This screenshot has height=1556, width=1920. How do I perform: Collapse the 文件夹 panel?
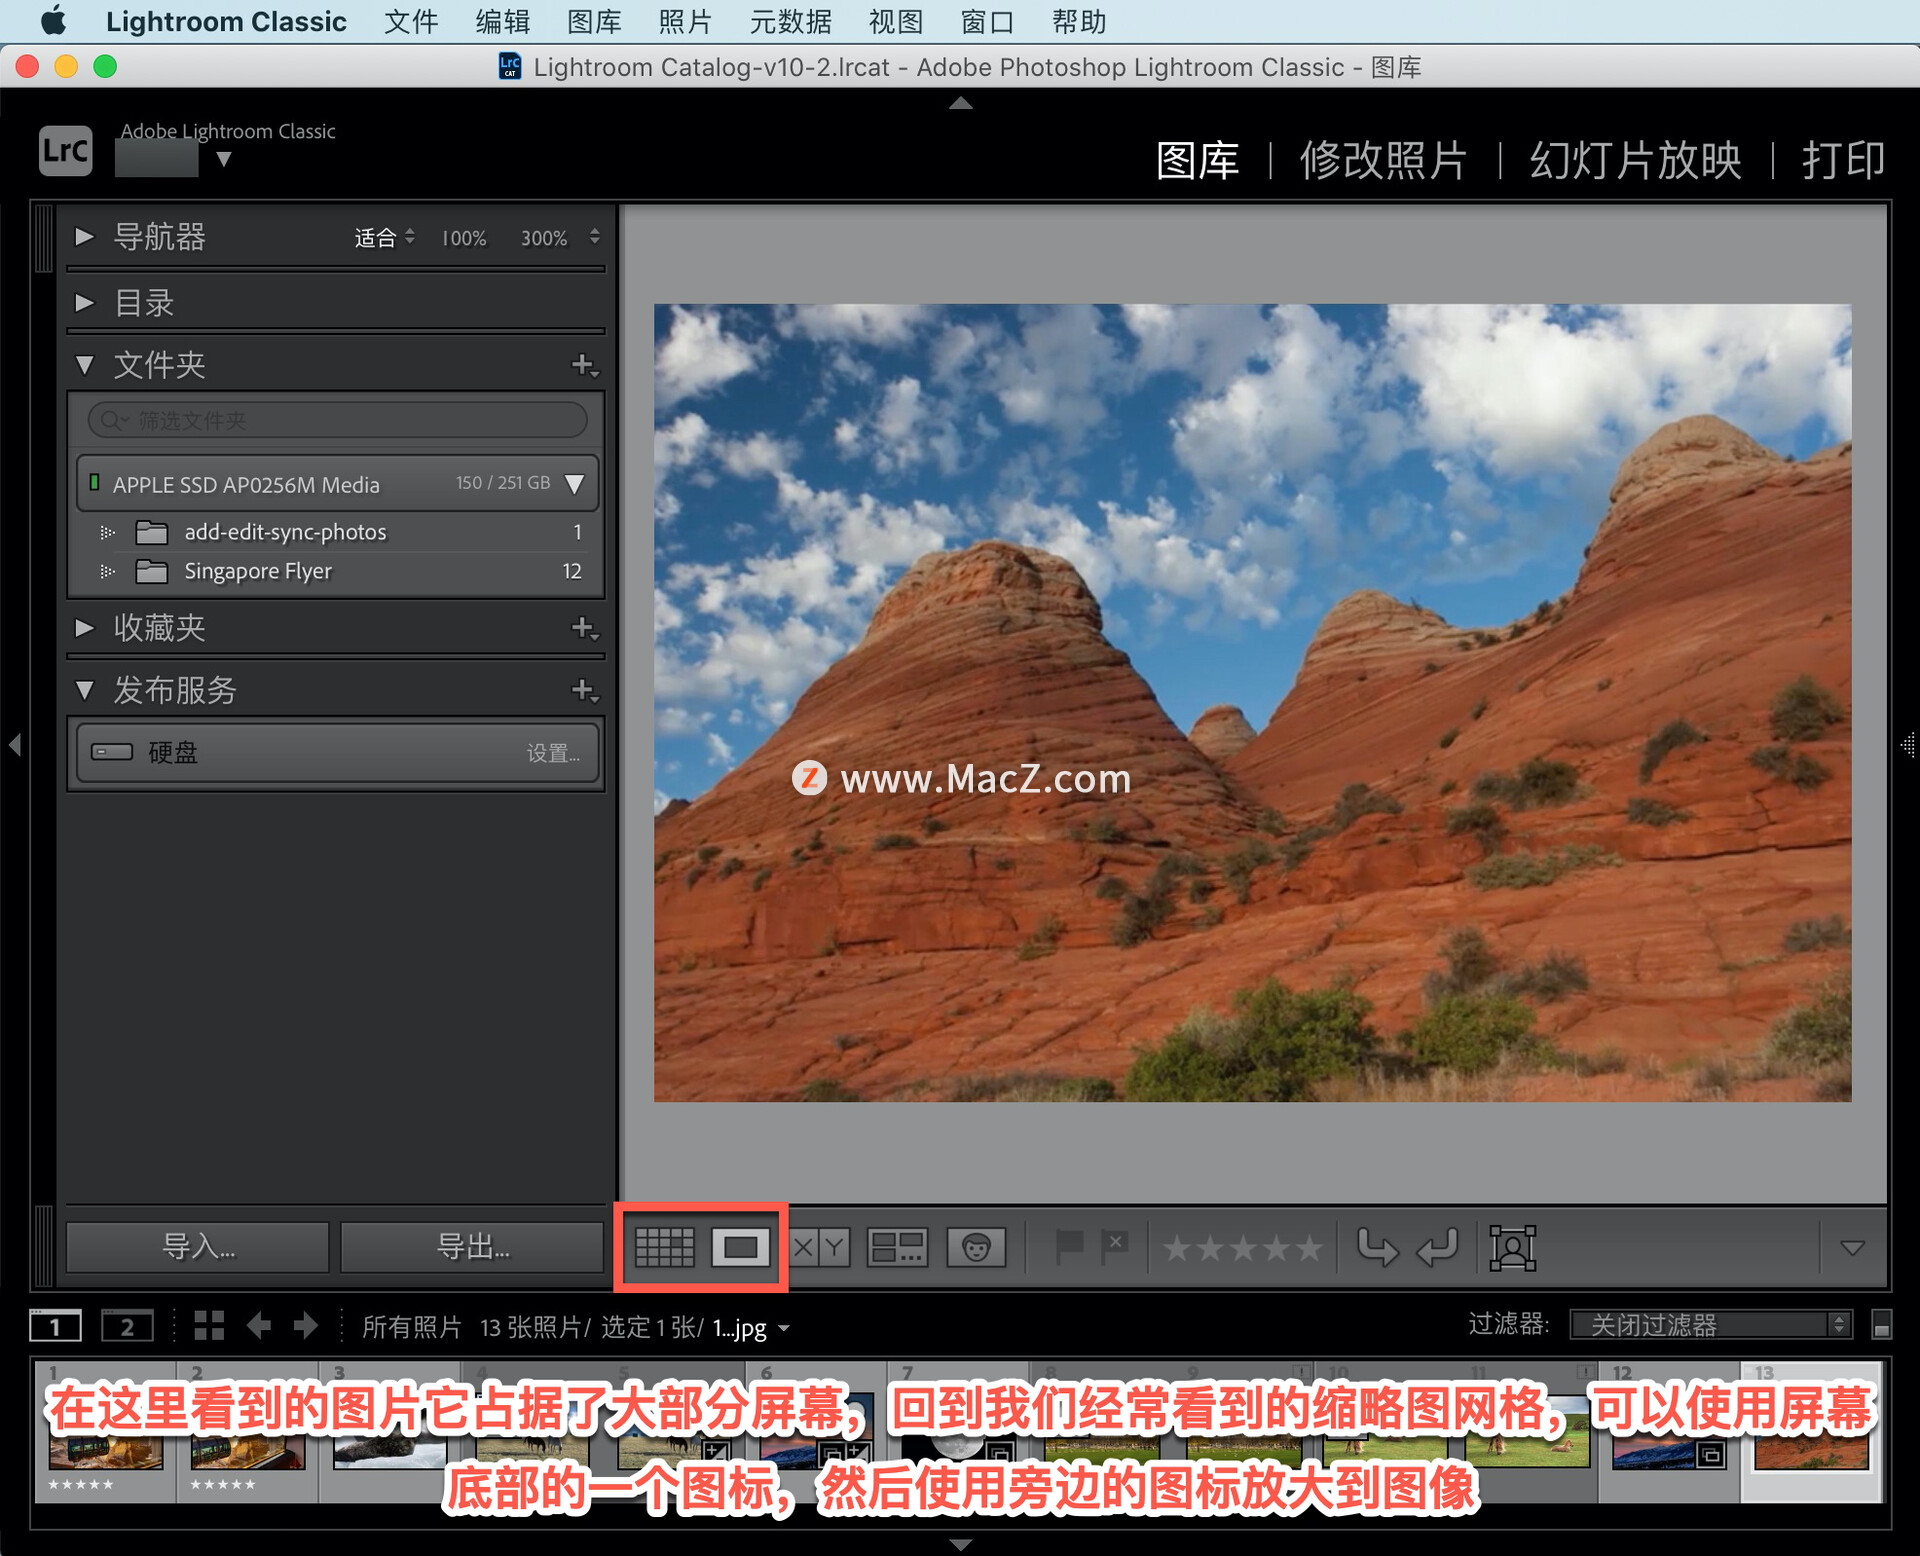pyautogui.click(x=84, y=365)
